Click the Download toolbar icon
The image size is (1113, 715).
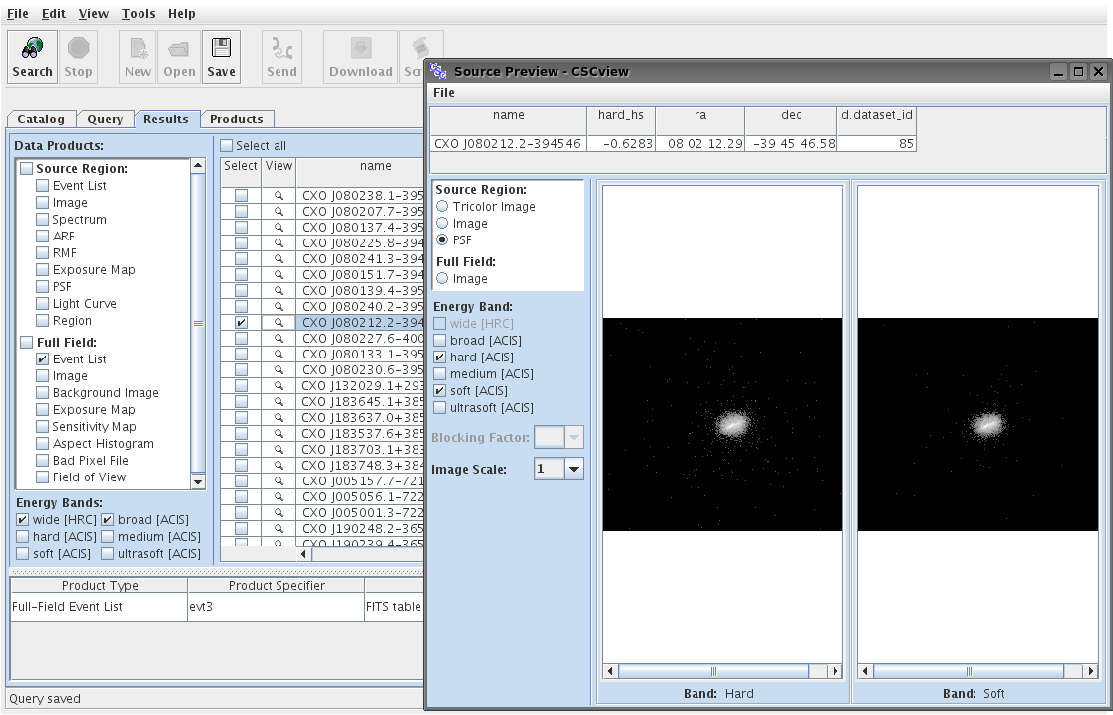pyautogui.click(x=360, y=57)
